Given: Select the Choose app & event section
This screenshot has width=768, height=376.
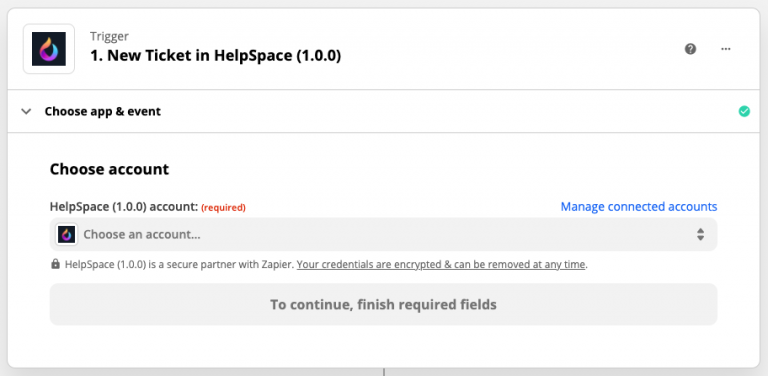Looking at the screenshot, I should pyautogui.click(x=384, y=112).
